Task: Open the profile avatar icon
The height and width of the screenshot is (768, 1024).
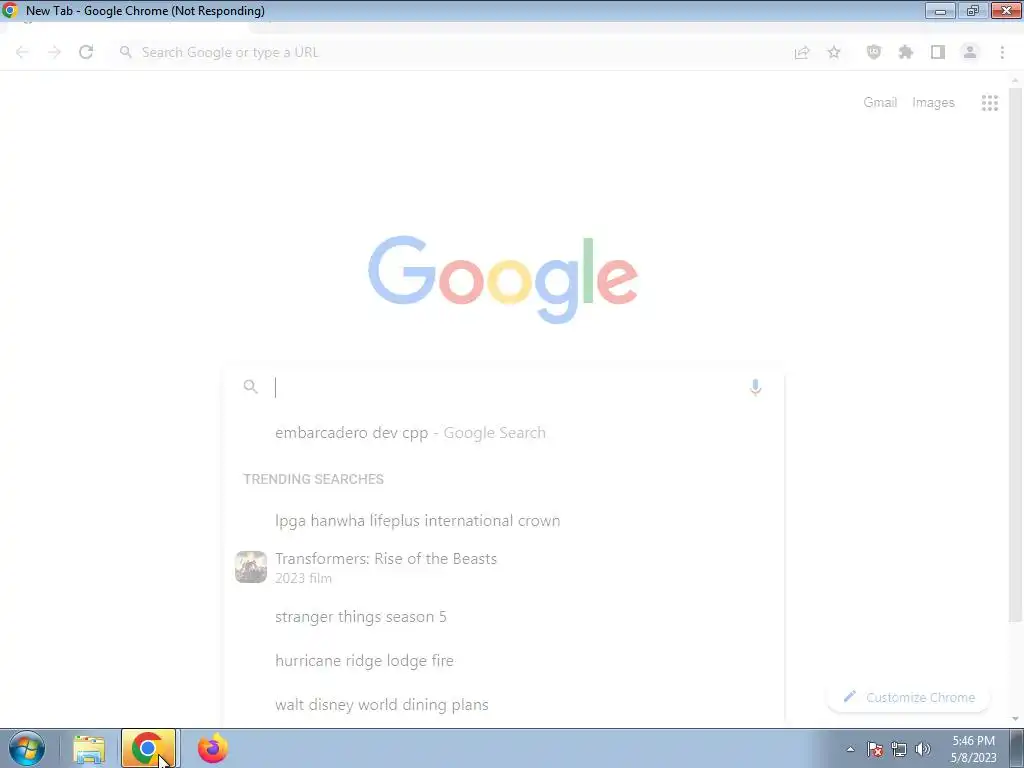Action: 970,52
